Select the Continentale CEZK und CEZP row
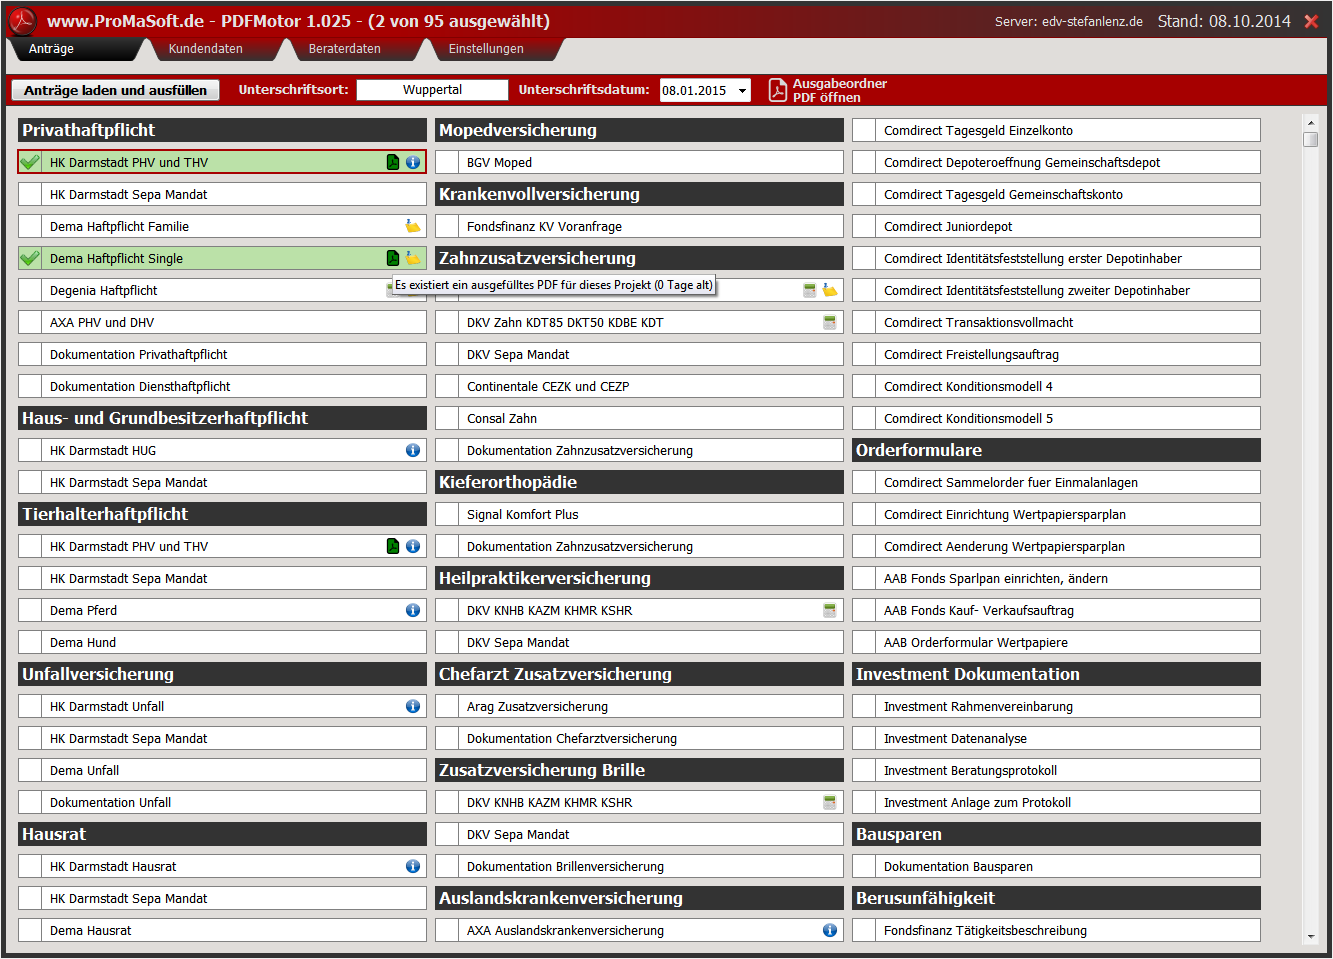 (x=639, y=386)
